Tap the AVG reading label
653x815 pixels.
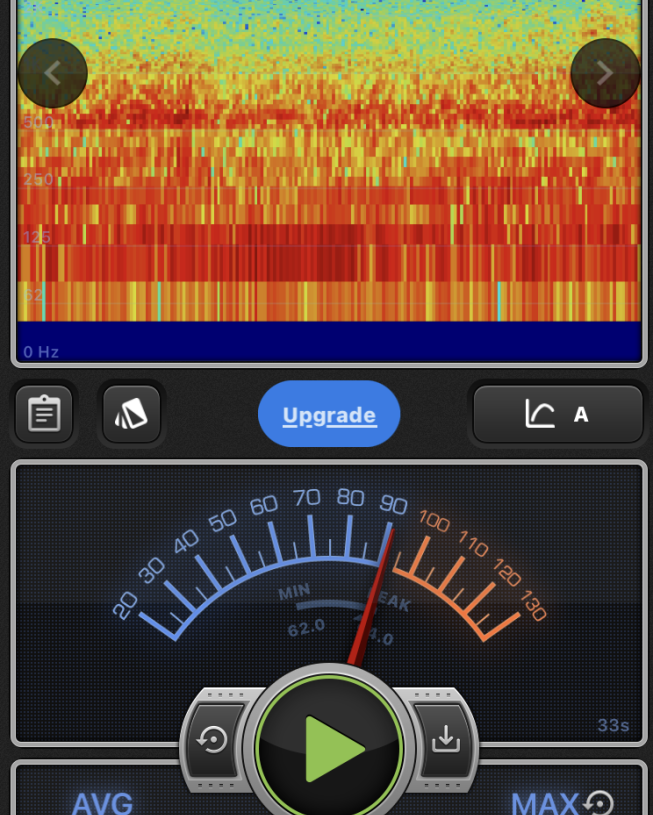pos(102,803)
